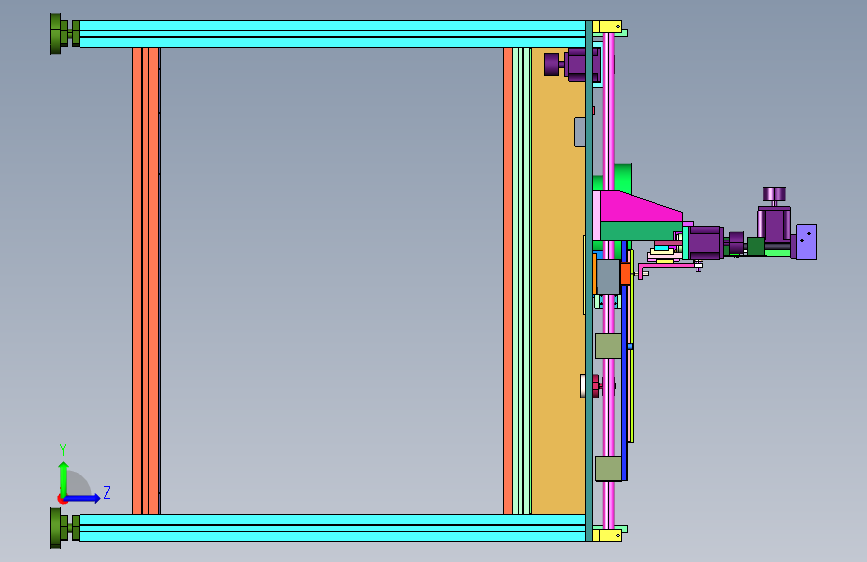Select the tan back panel

click(x=558, y=281)
